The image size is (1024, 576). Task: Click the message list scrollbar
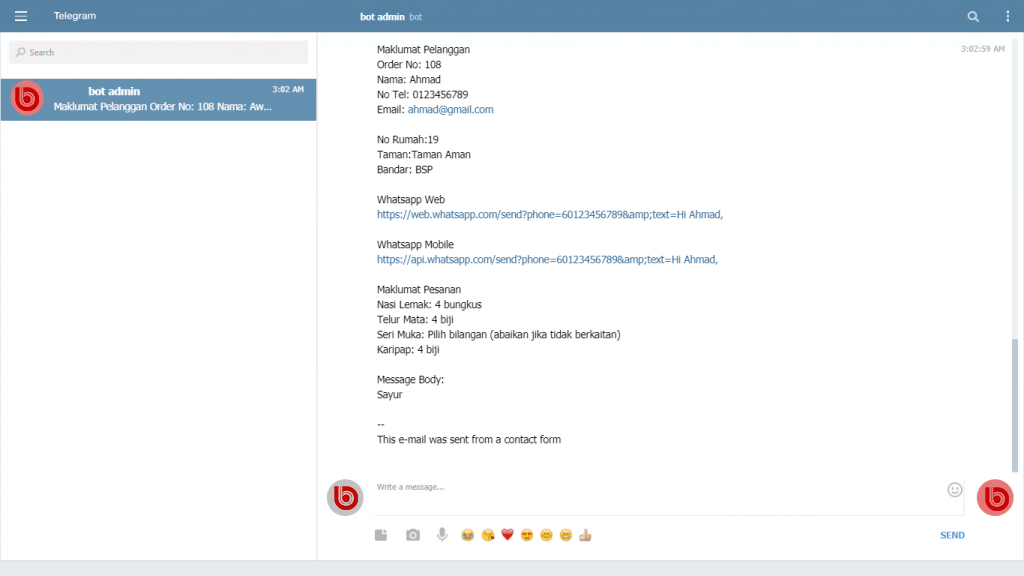[x=1016, y=400]
